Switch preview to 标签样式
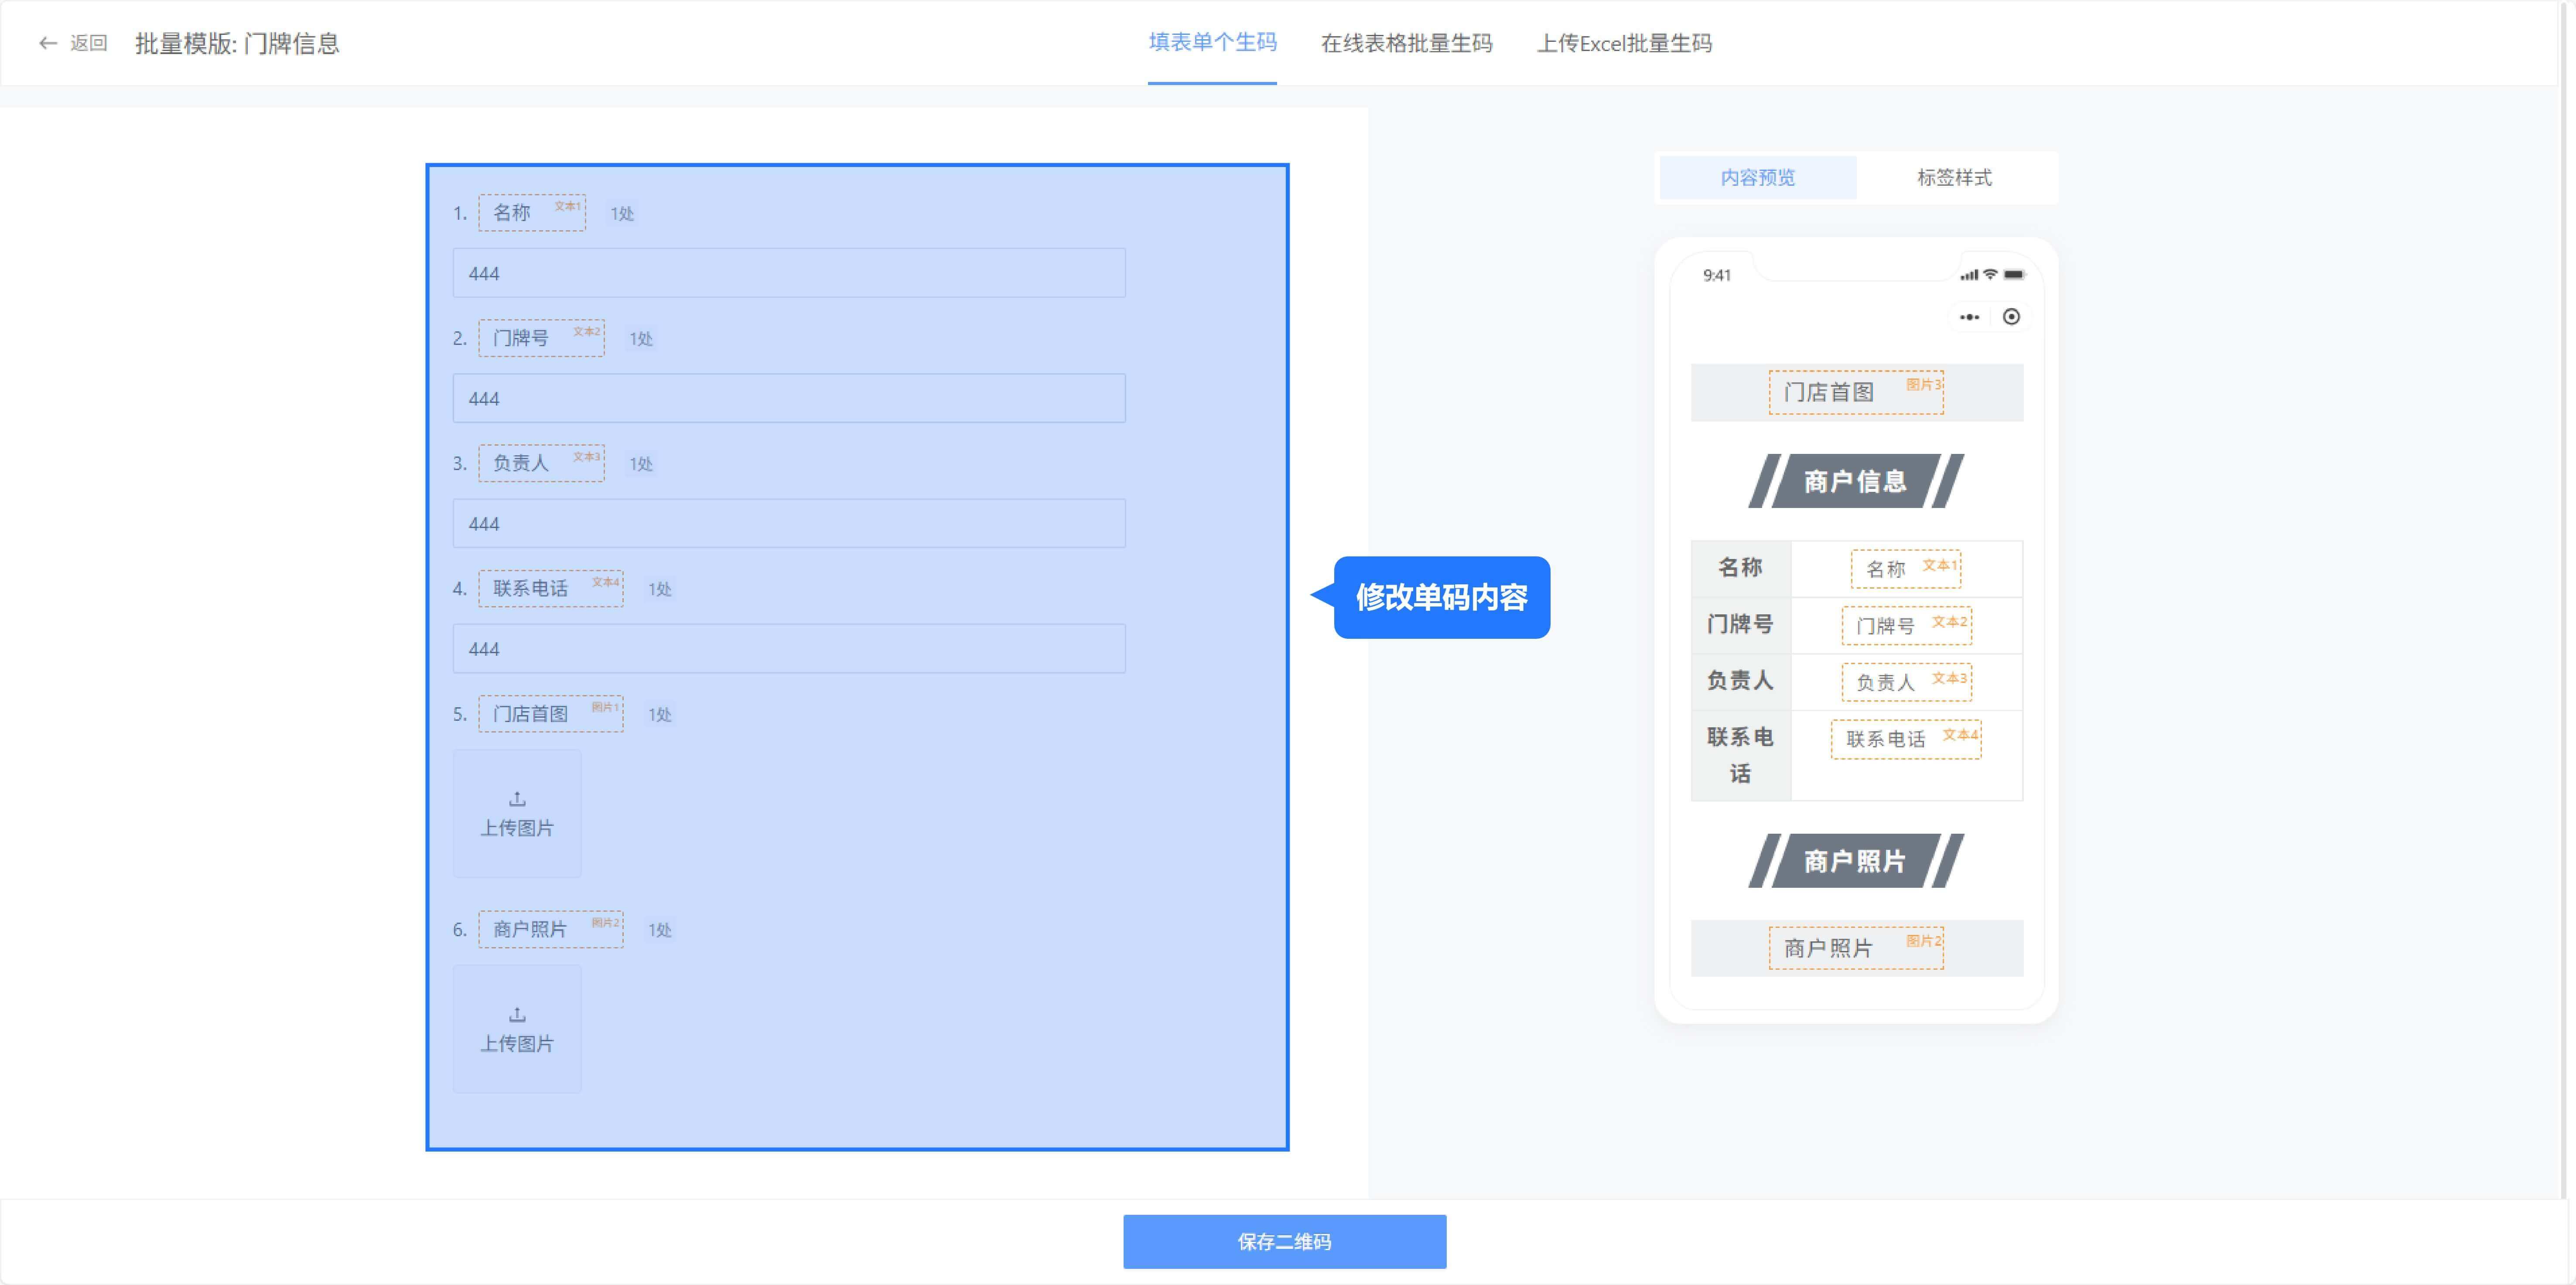This screenshot has height=1285, width=2576. point(1953,178)
